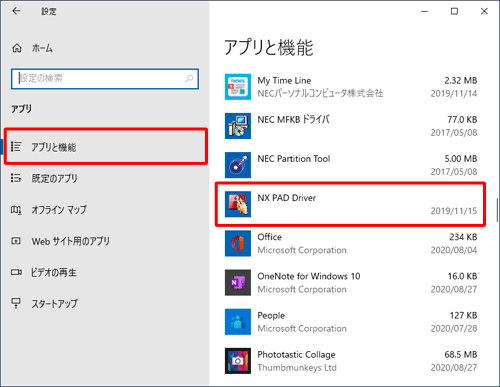Open the ホーム home icon
The height and width of the screenshot is (387, 500).
pyautogui.click(x=17, y=48)
